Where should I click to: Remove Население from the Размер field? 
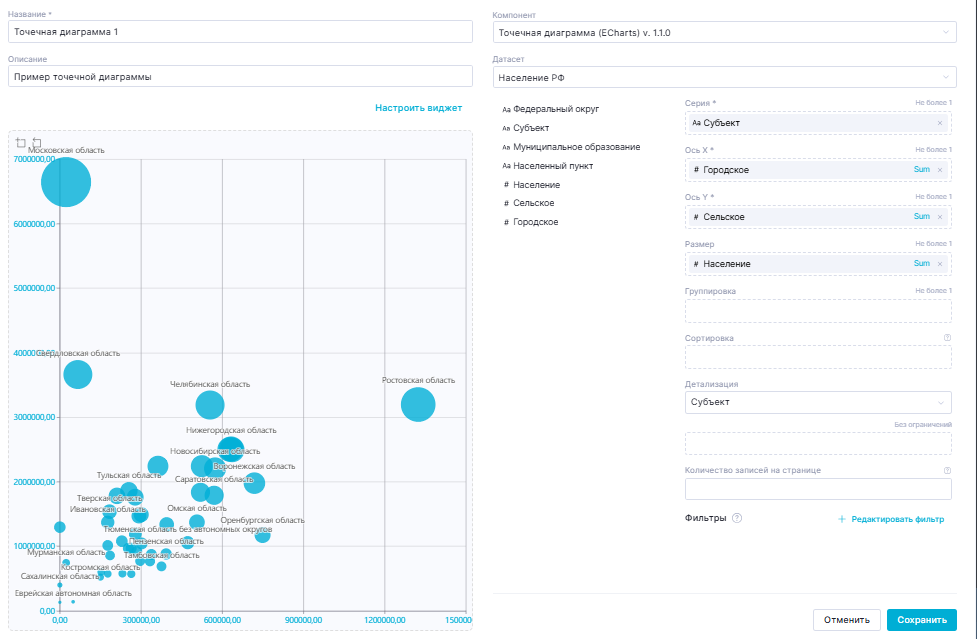[940, 264]
